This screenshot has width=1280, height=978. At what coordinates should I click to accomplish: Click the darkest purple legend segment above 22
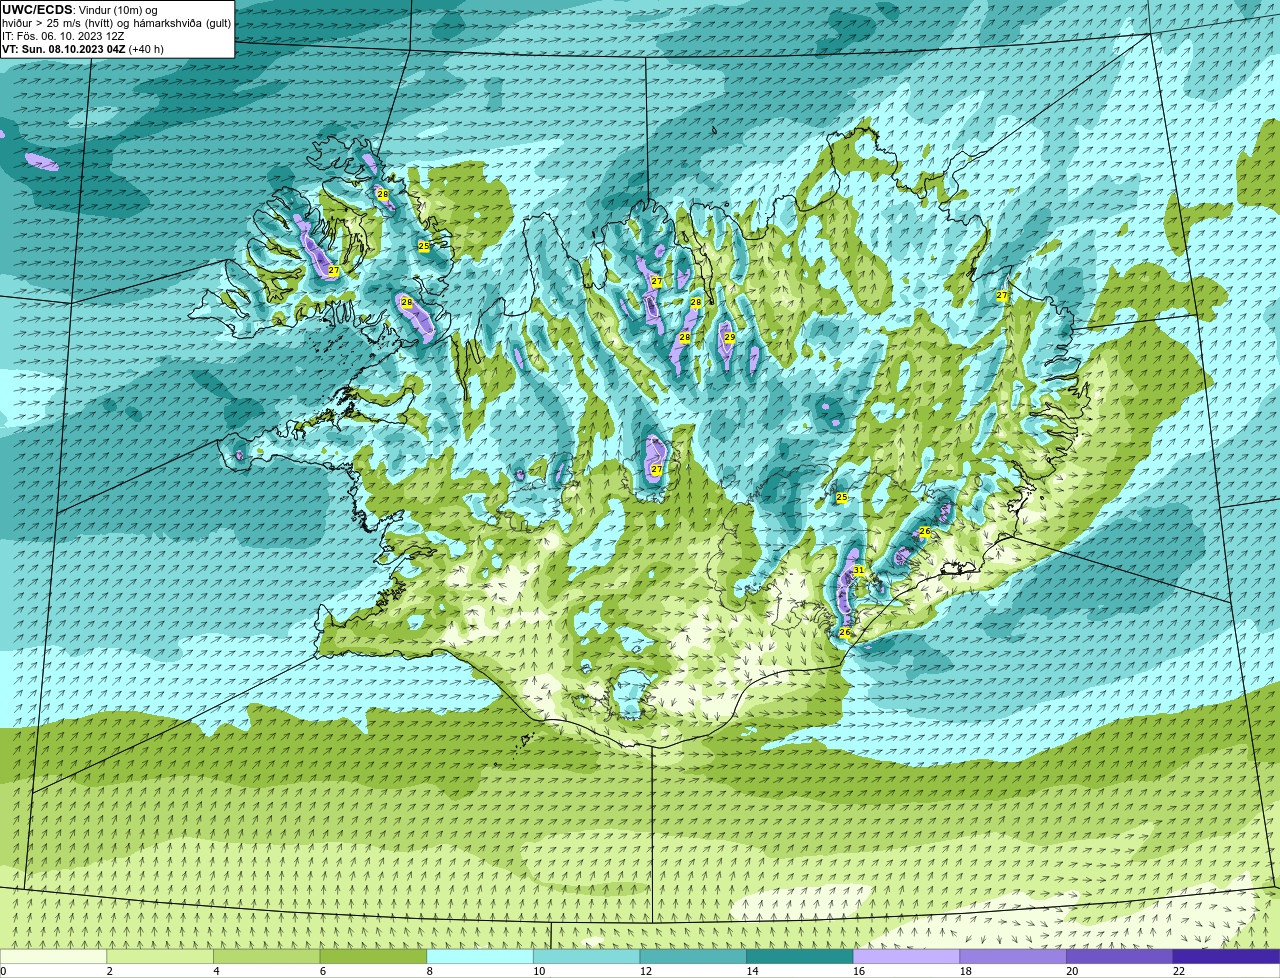(1226, 956)
